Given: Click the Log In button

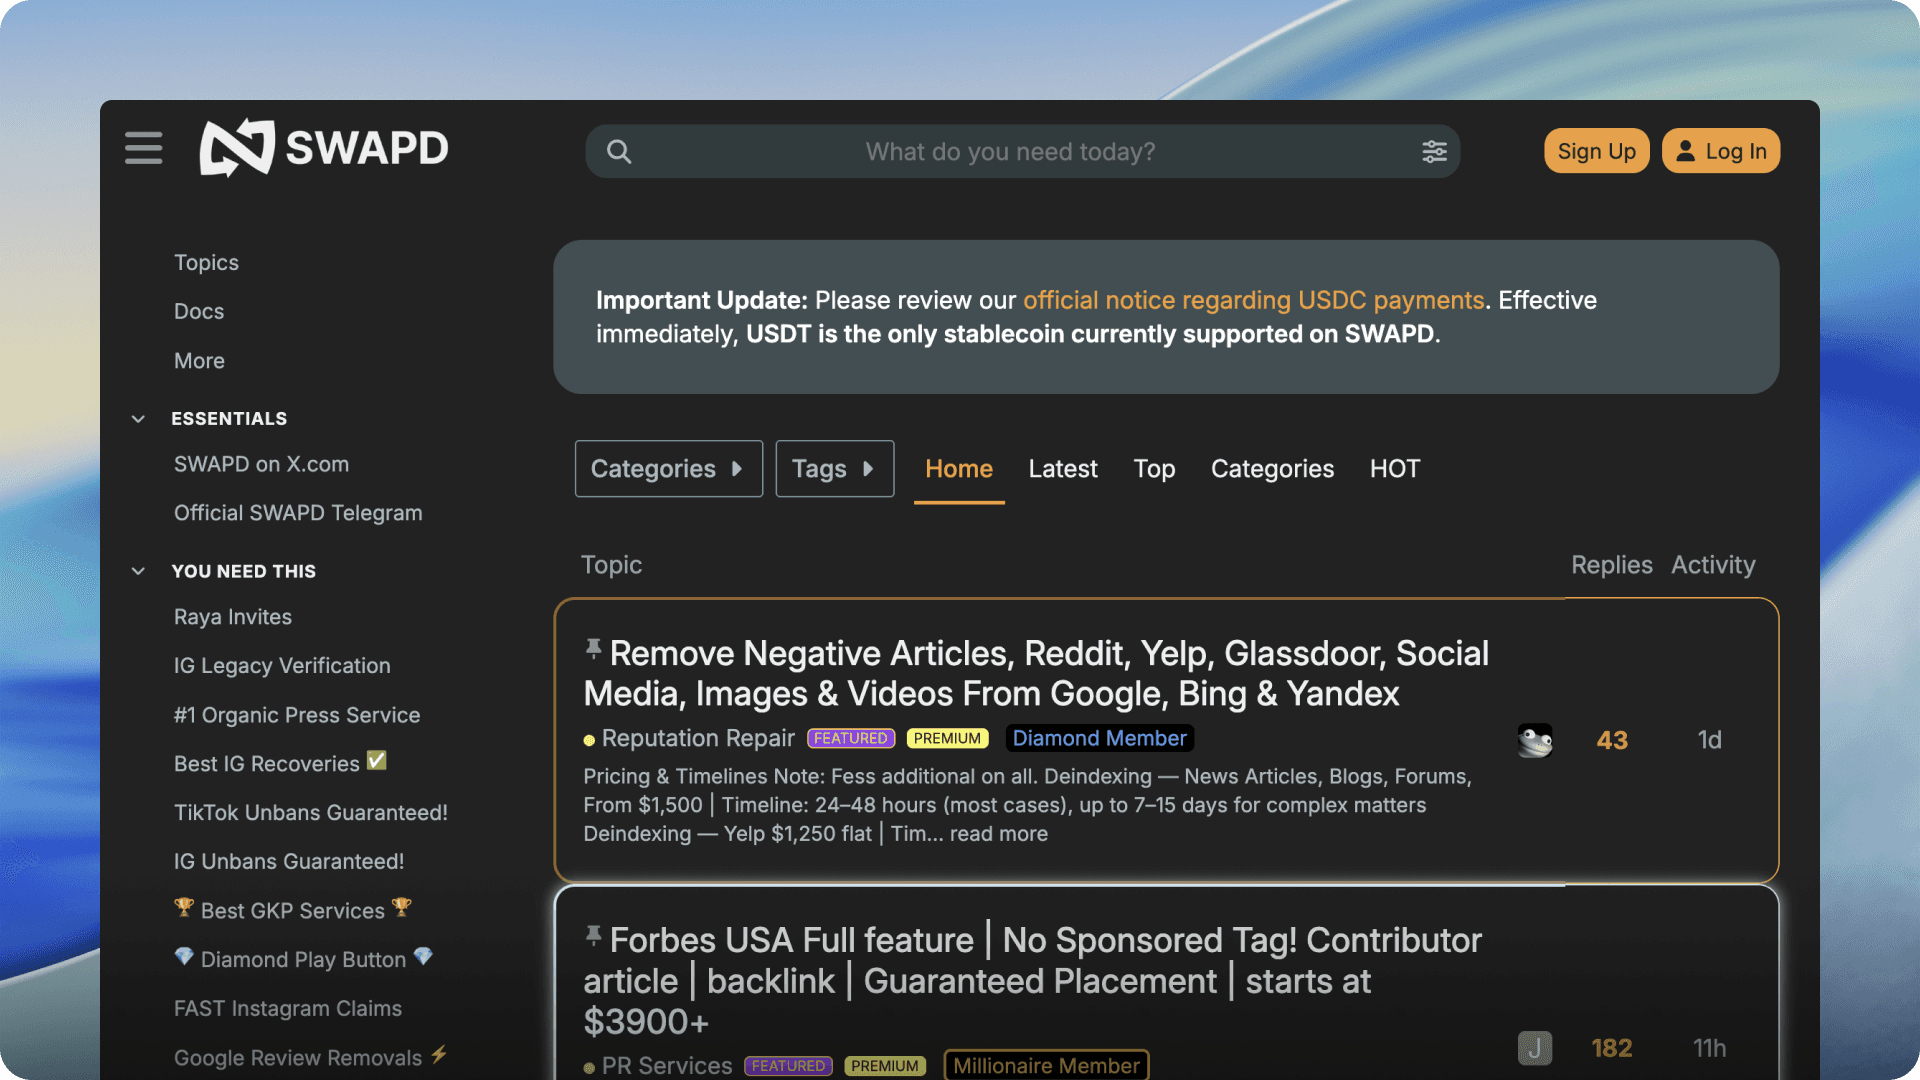Looking at the screenshot, I should (x=1720, y=151).
